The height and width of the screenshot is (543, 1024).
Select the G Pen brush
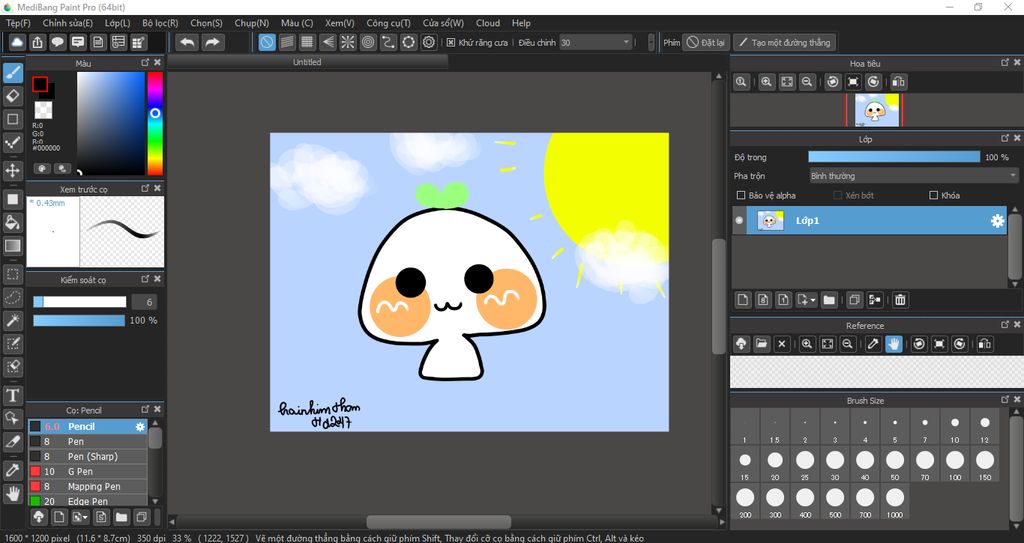click(x=80, y=471)
